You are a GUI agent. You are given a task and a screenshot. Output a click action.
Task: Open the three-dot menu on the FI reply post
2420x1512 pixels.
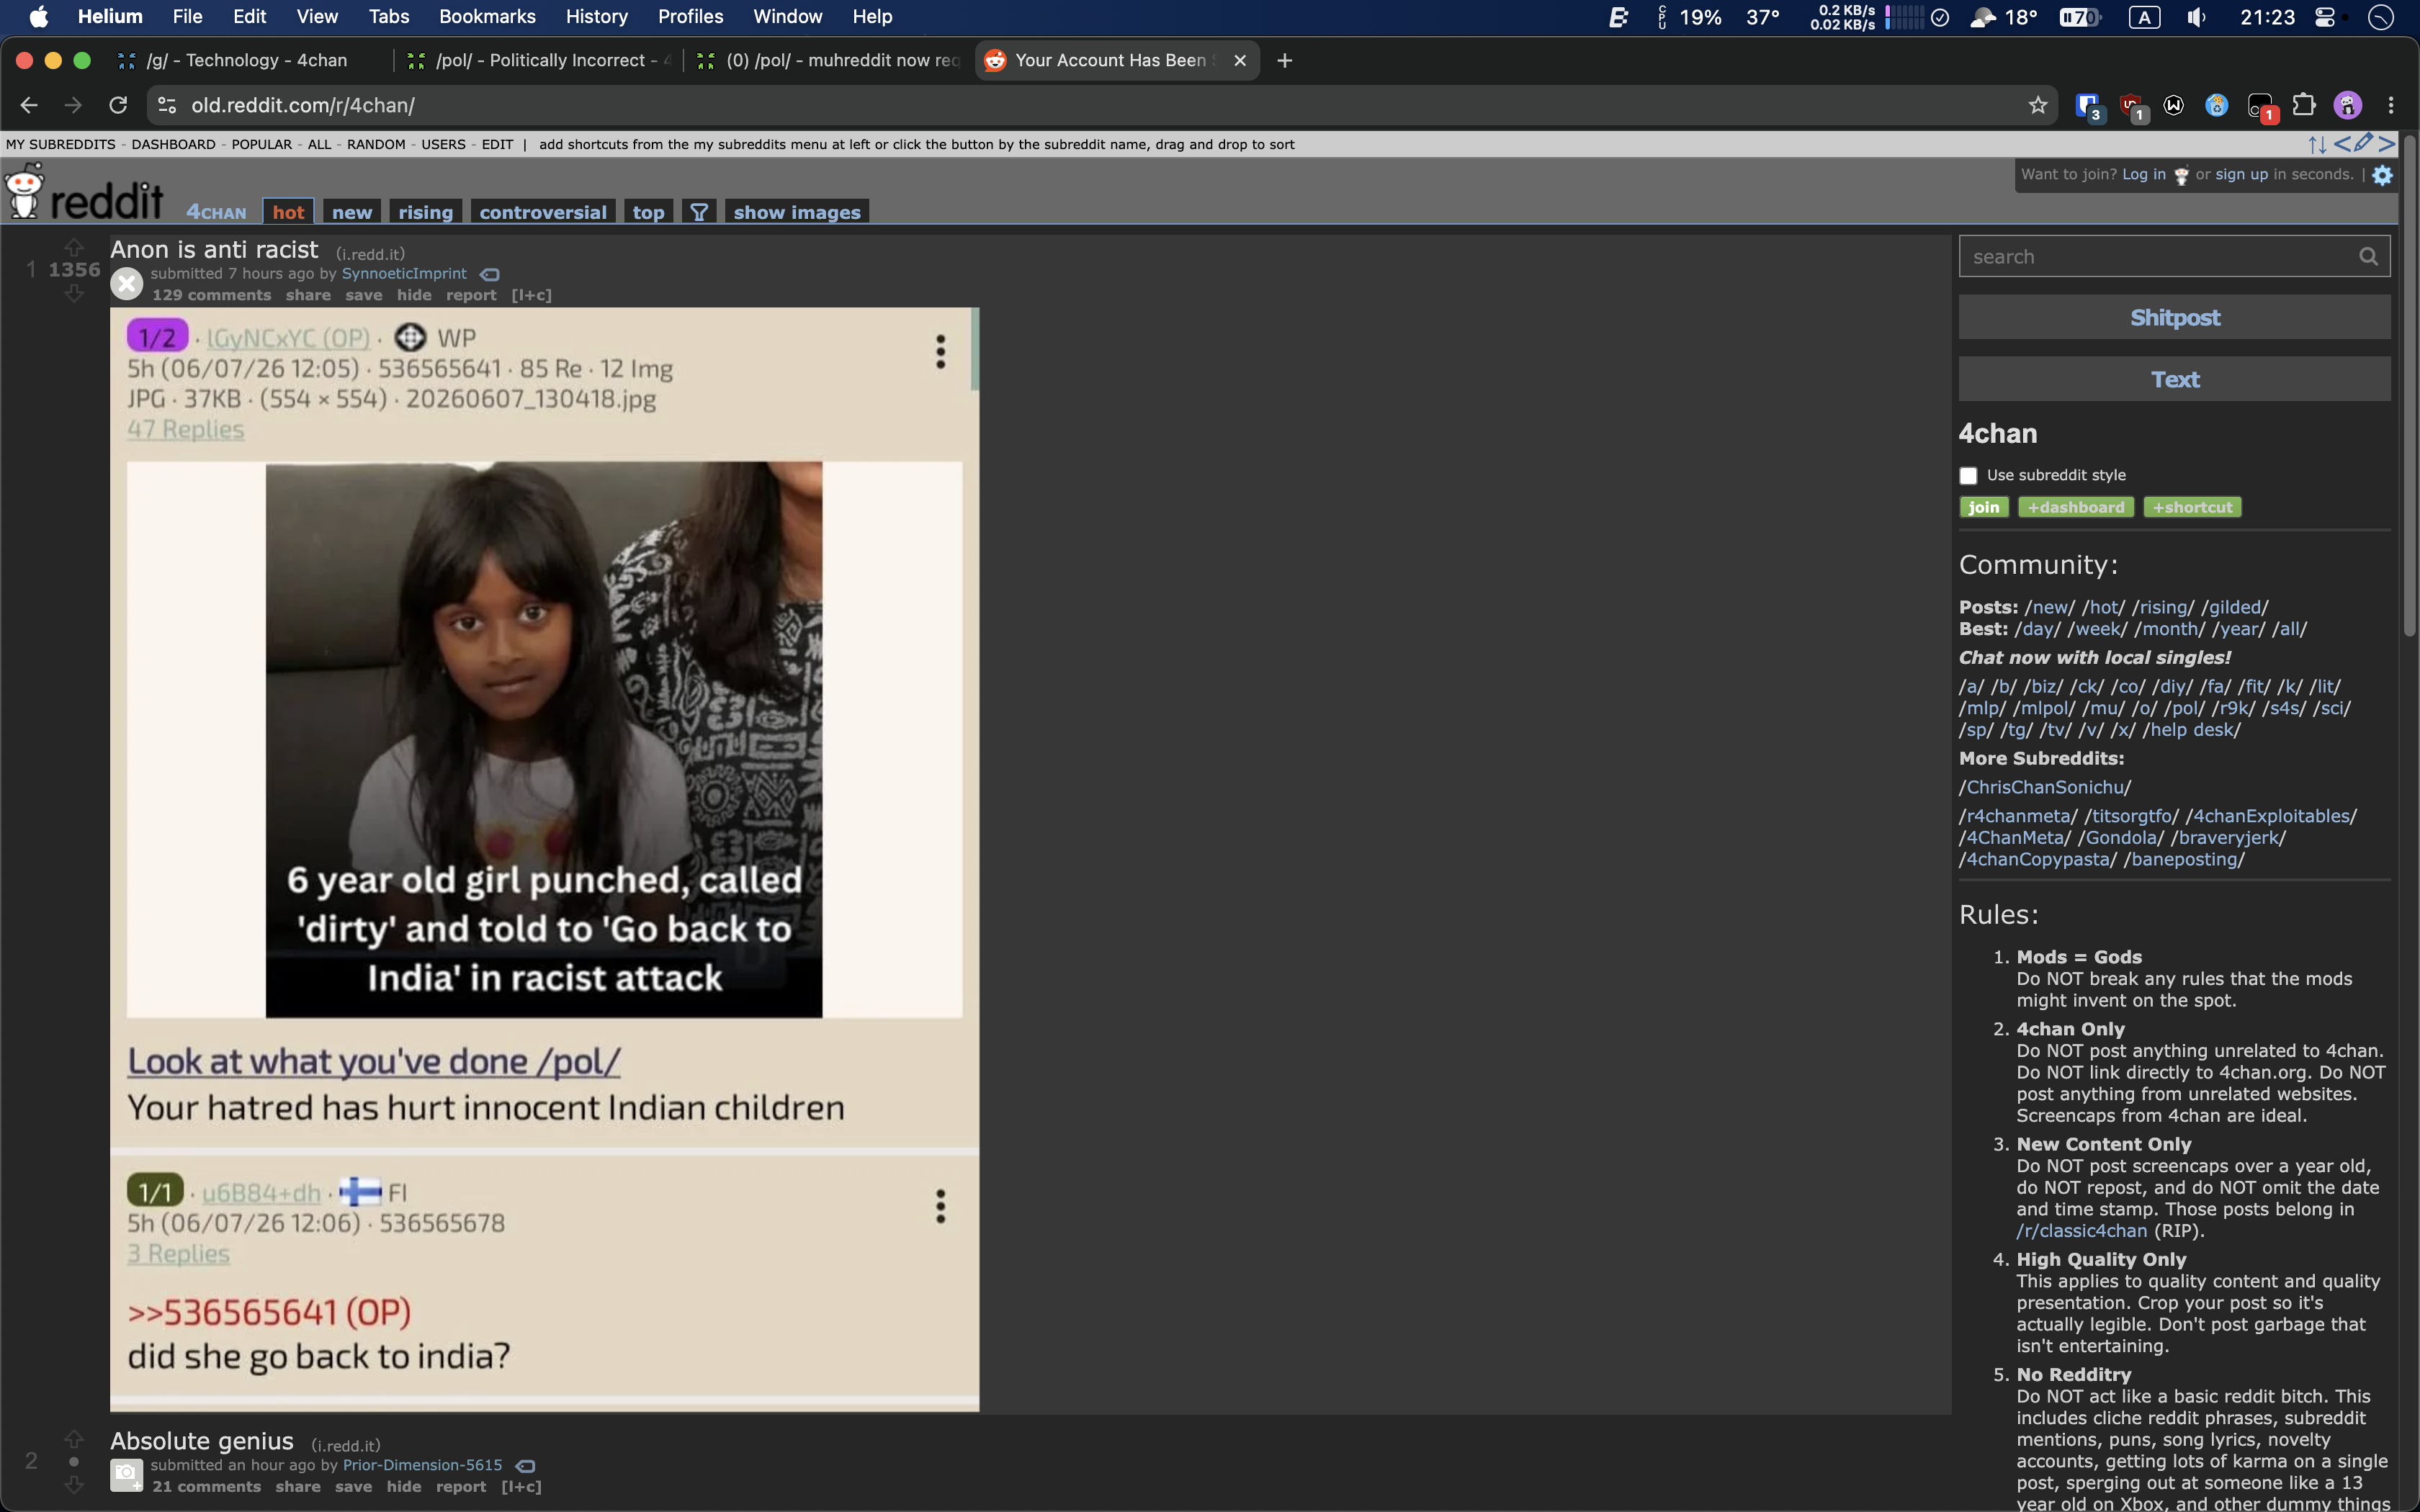(x=940, y=1207)
